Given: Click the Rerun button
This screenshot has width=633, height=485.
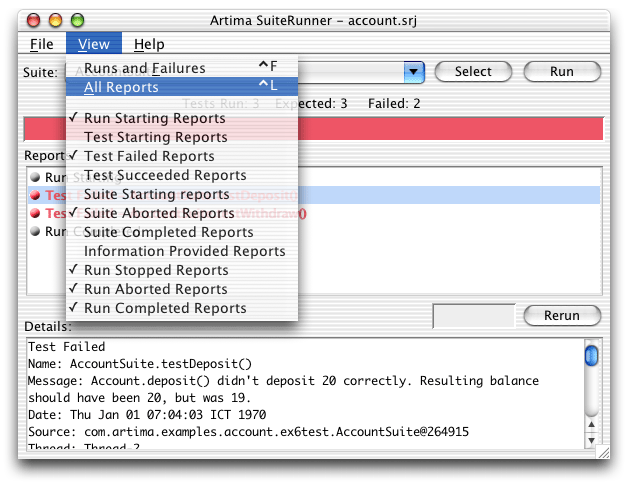Looking at the screenshot, I should (562, 315).
